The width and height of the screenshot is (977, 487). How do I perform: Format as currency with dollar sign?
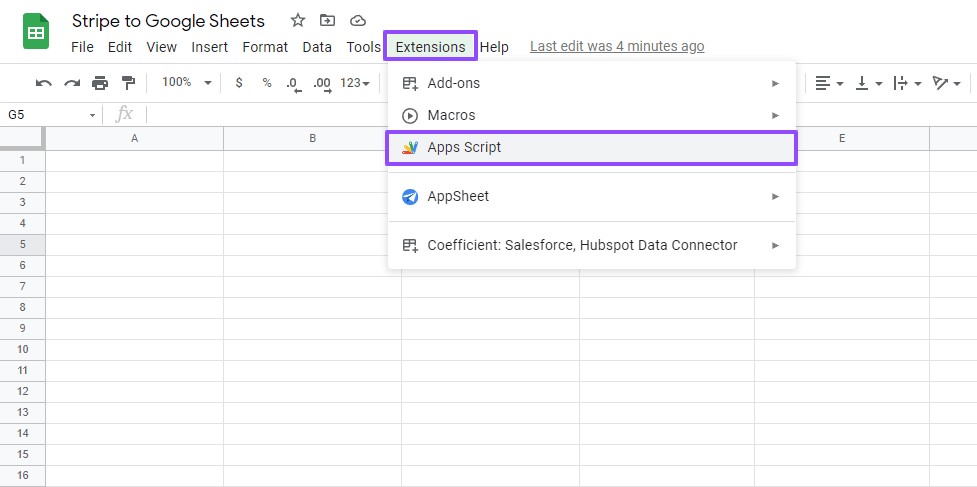(x=238, y=83)
